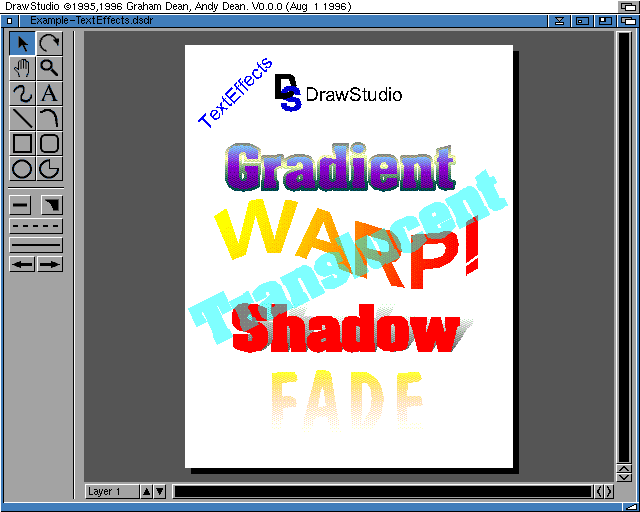Click the DrawStudio screen title text

(178, 6)
